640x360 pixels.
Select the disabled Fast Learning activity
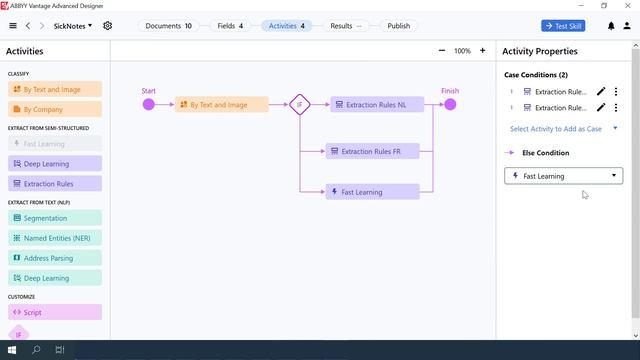(55, 144)
